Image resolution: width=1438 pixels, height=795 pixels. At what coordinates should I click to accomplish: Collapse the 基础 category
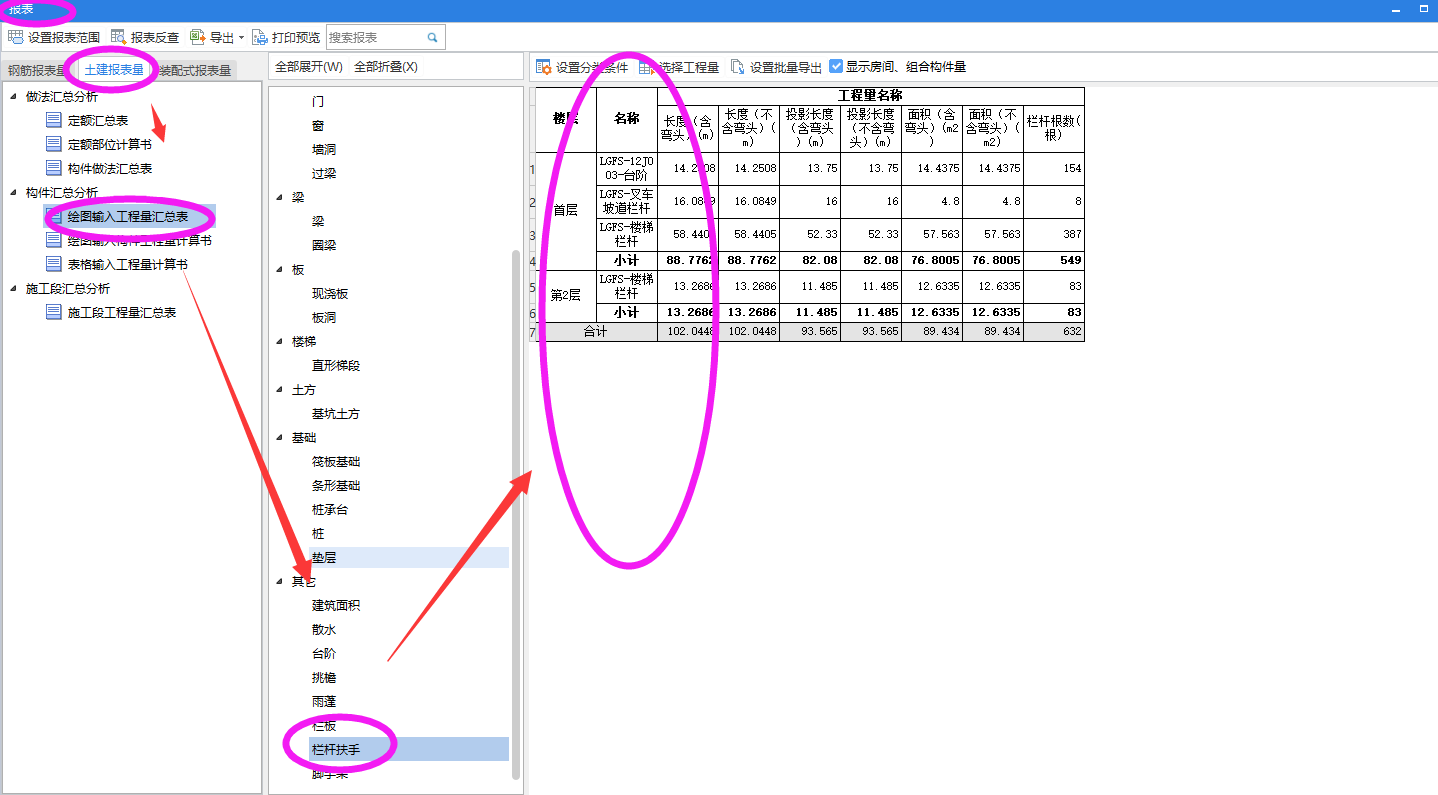coord(280,437)
